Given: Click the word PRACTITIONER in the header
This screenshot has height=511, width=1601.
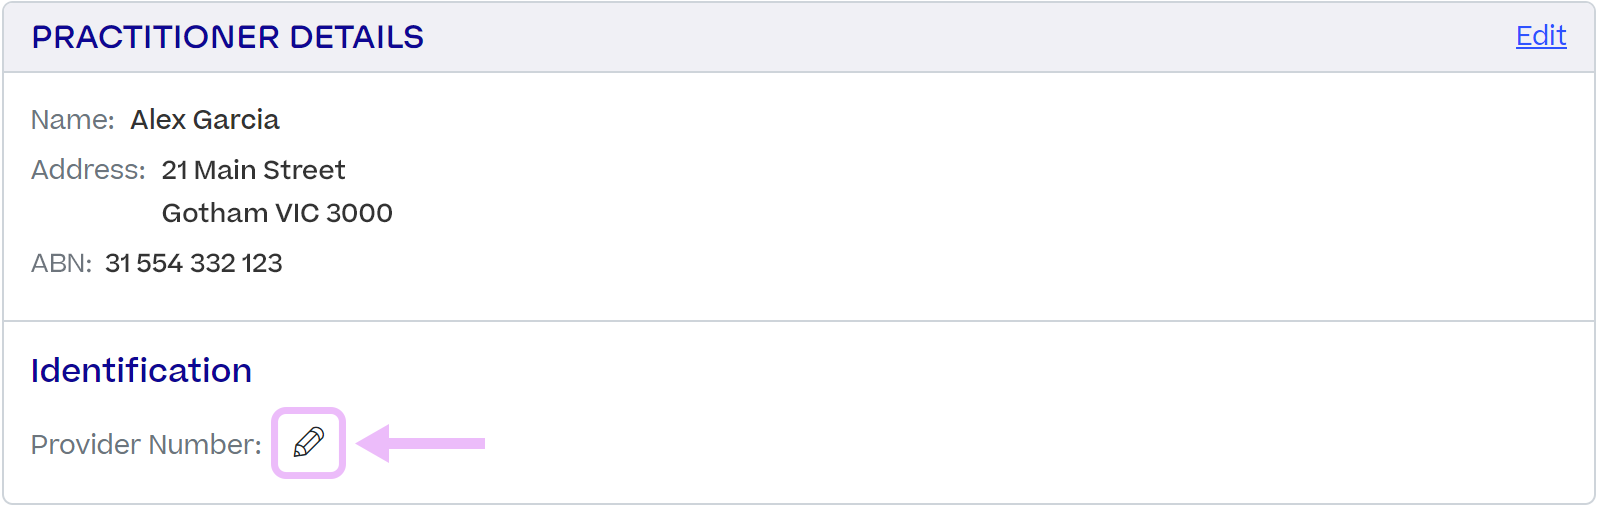Looking at the screenshot, I should 156,37.
